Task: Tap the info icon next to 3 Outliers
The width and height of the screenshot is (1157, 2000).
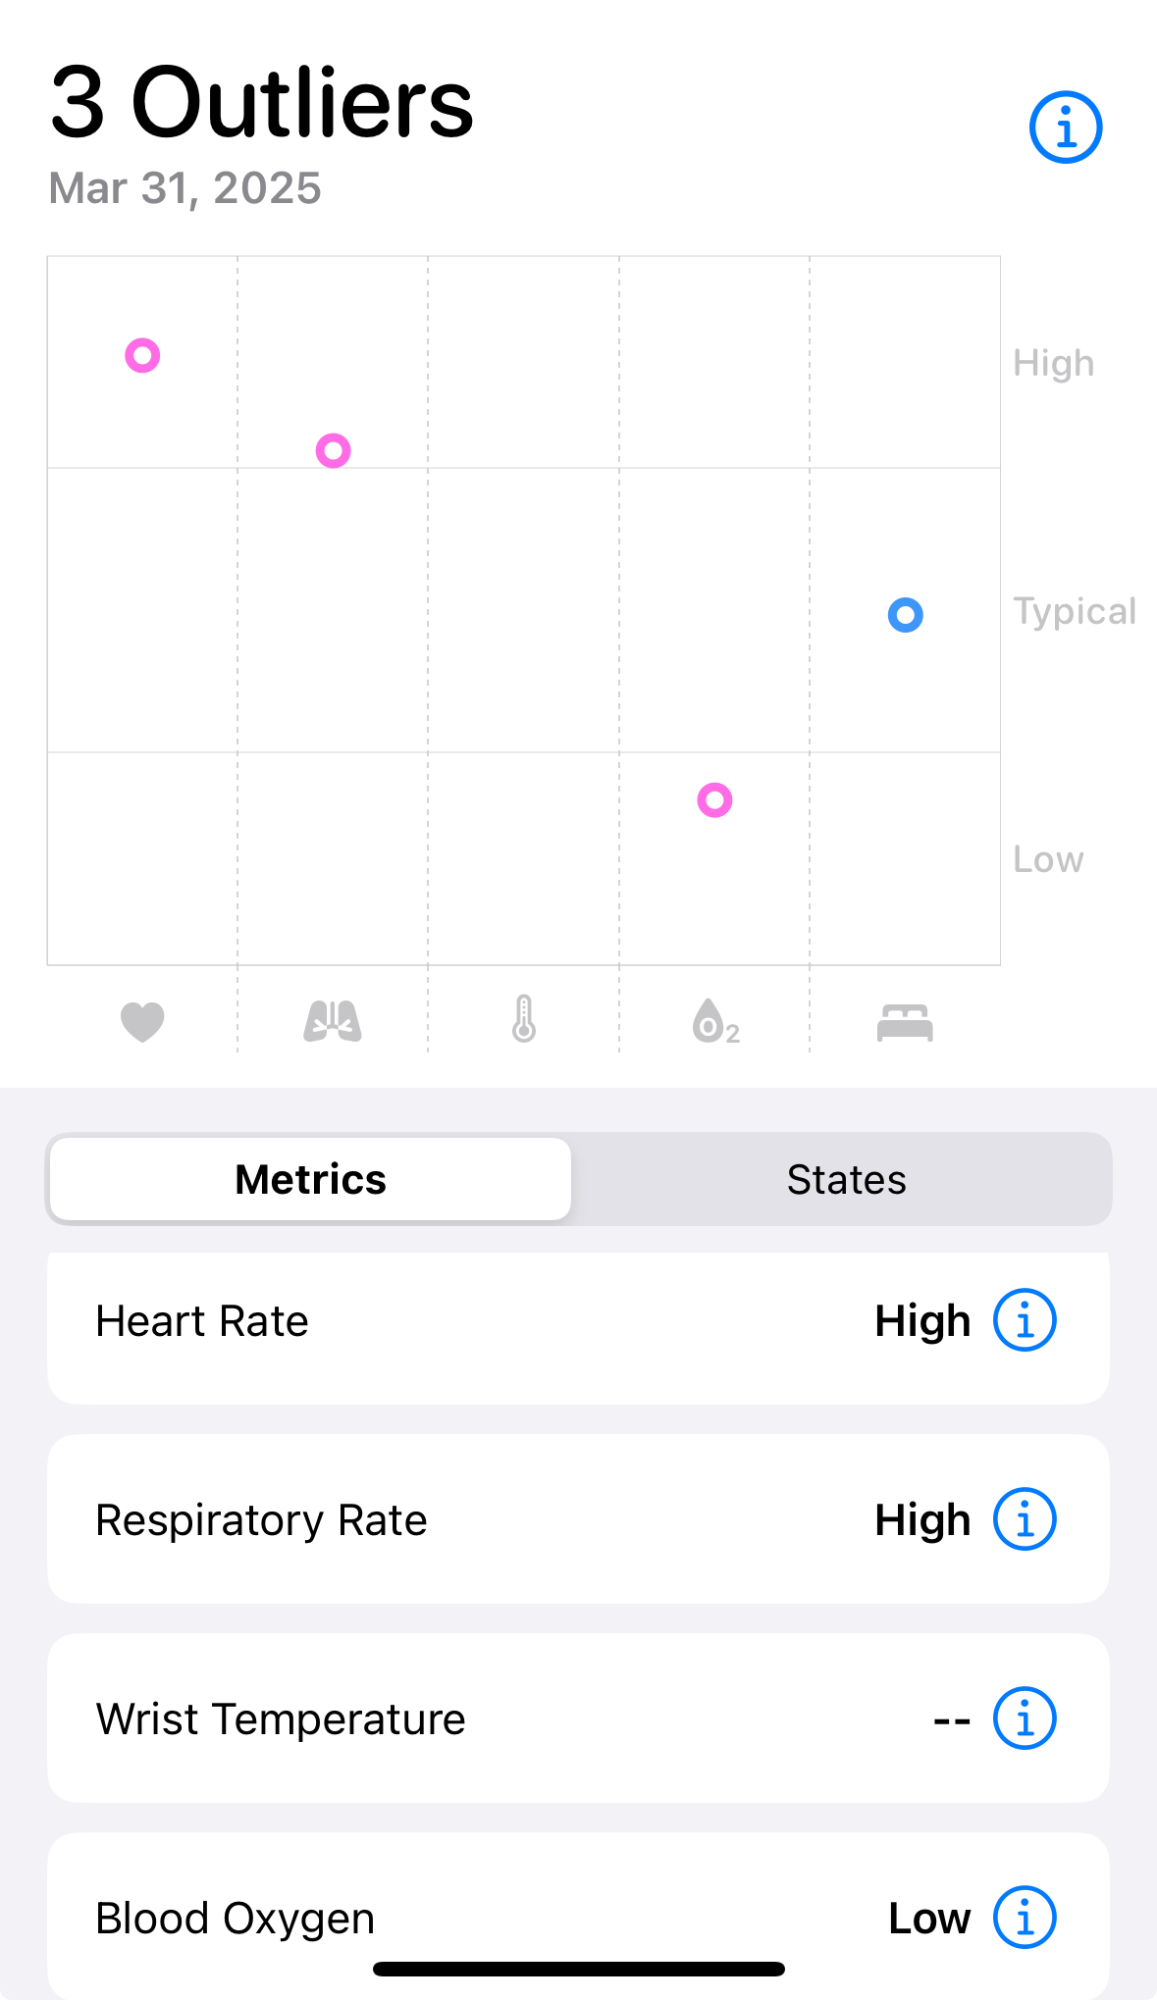Action: coord(1065,128)
